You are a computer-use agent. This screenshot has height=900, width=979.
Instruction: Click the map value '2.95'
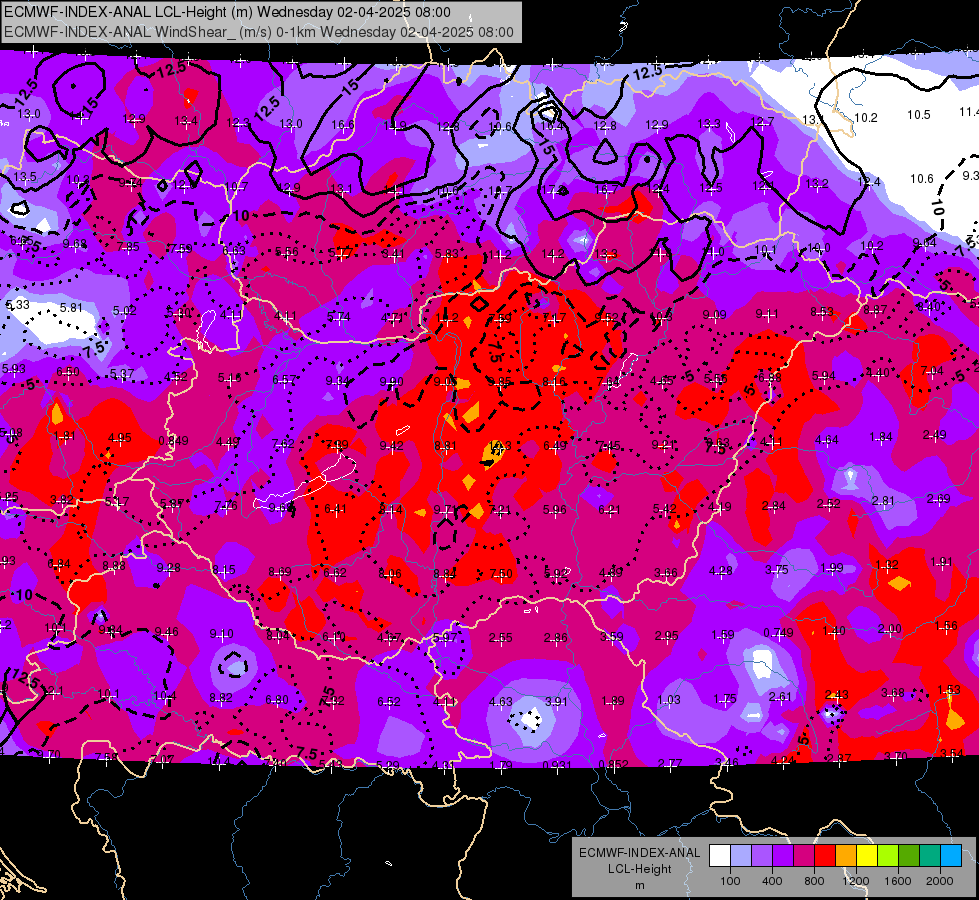click(x=667, y=636)
